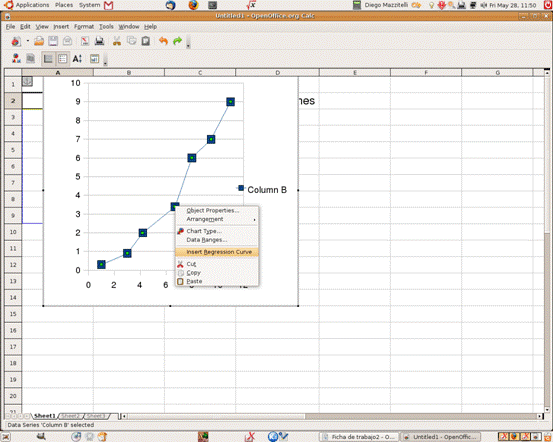Click the Chart Type toolbar icon

tap(16, 59)
